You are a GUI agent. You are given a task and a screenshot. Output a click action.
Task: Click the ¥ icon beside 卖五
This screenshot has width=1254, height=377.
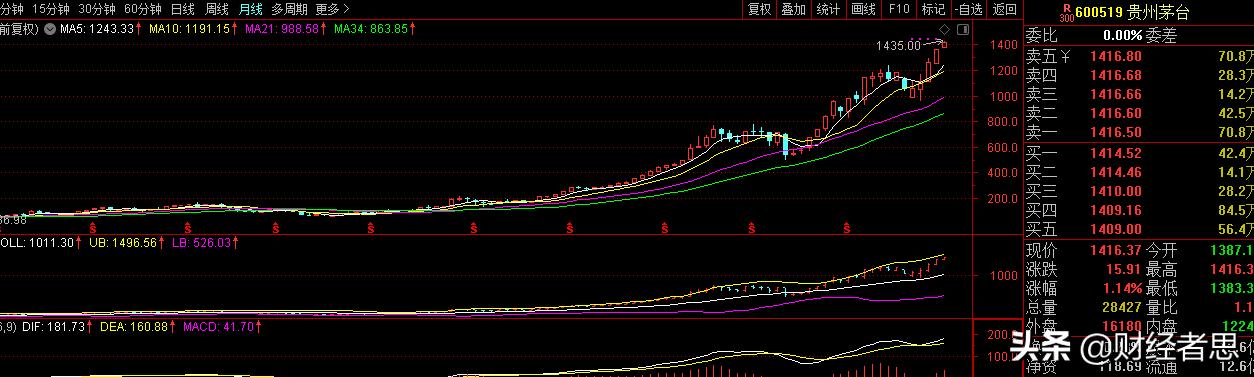1065,56
